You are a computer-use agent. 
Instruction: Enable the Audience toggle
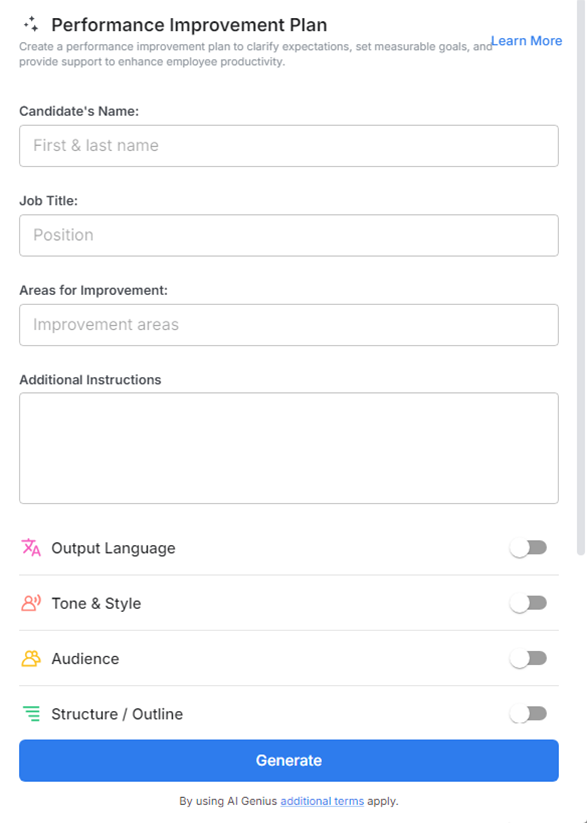point(528,658)
